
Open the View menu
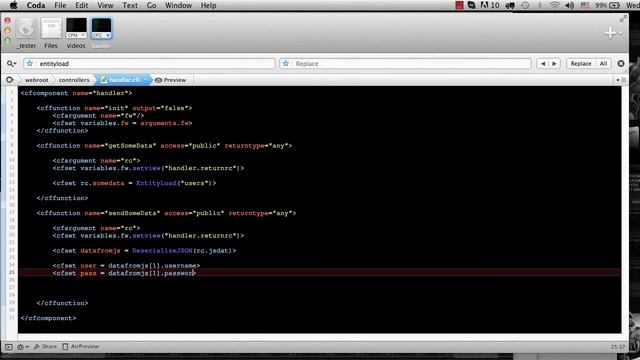tap(105, 5)
